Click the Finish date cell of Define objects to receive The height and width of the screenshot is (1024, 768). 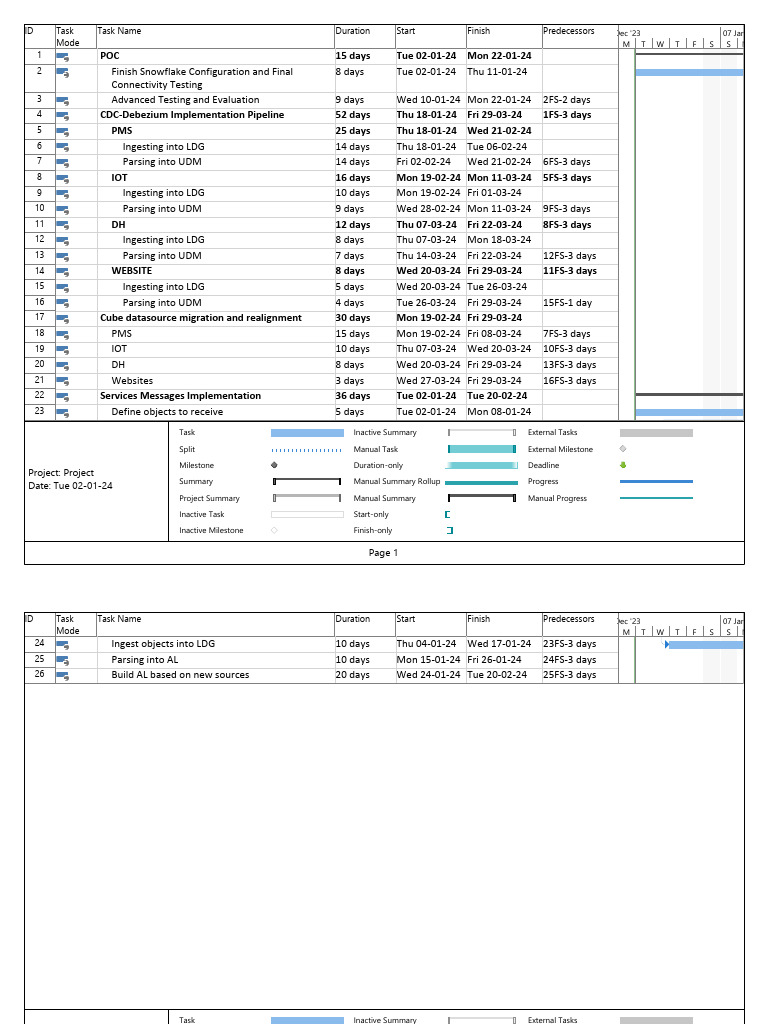(491, 412)
